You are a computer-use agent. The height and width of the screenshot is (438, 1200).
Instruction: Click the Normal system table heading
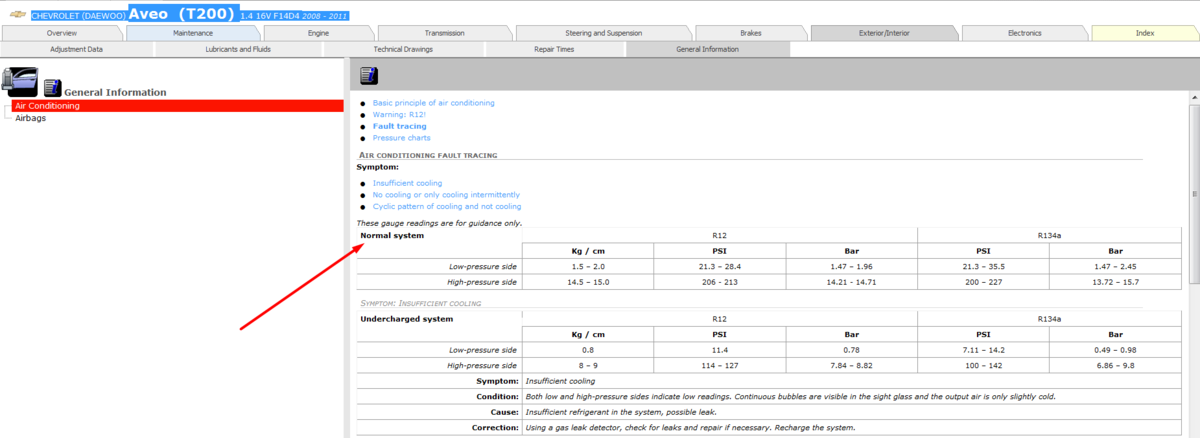point(392,236)
